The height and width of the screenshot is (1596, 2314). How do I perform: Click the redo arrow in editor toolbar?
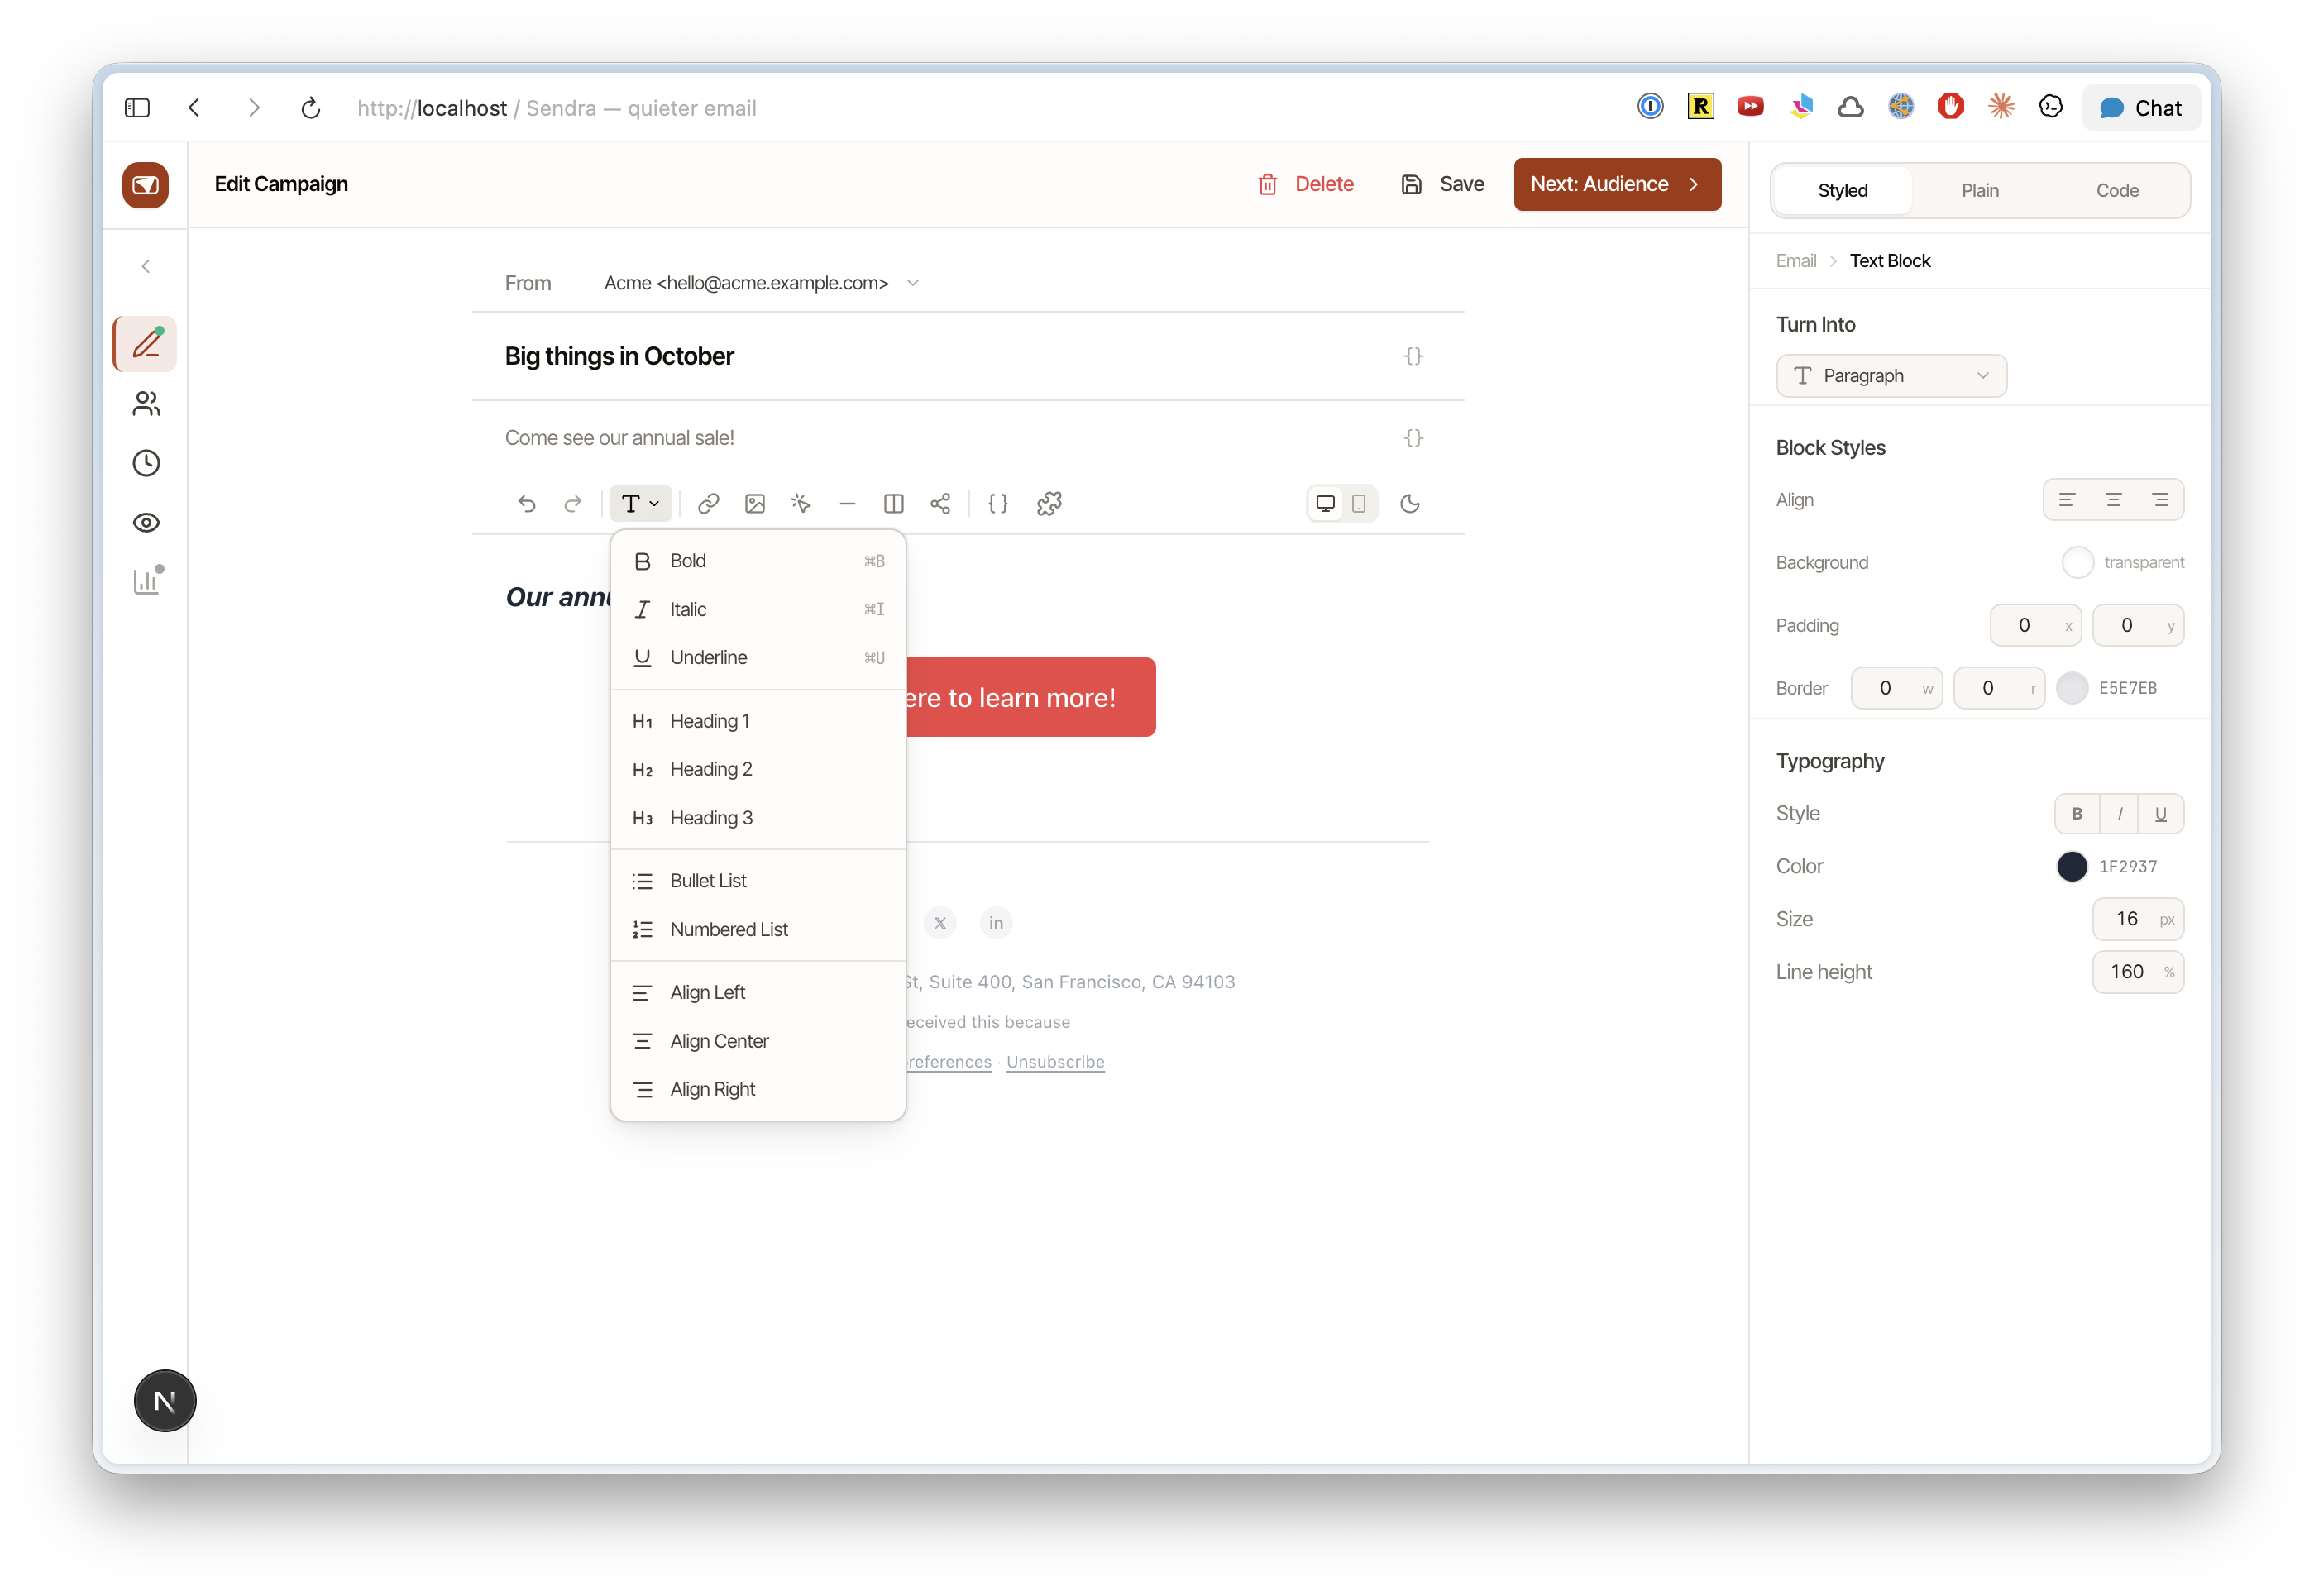click(573, 504)
